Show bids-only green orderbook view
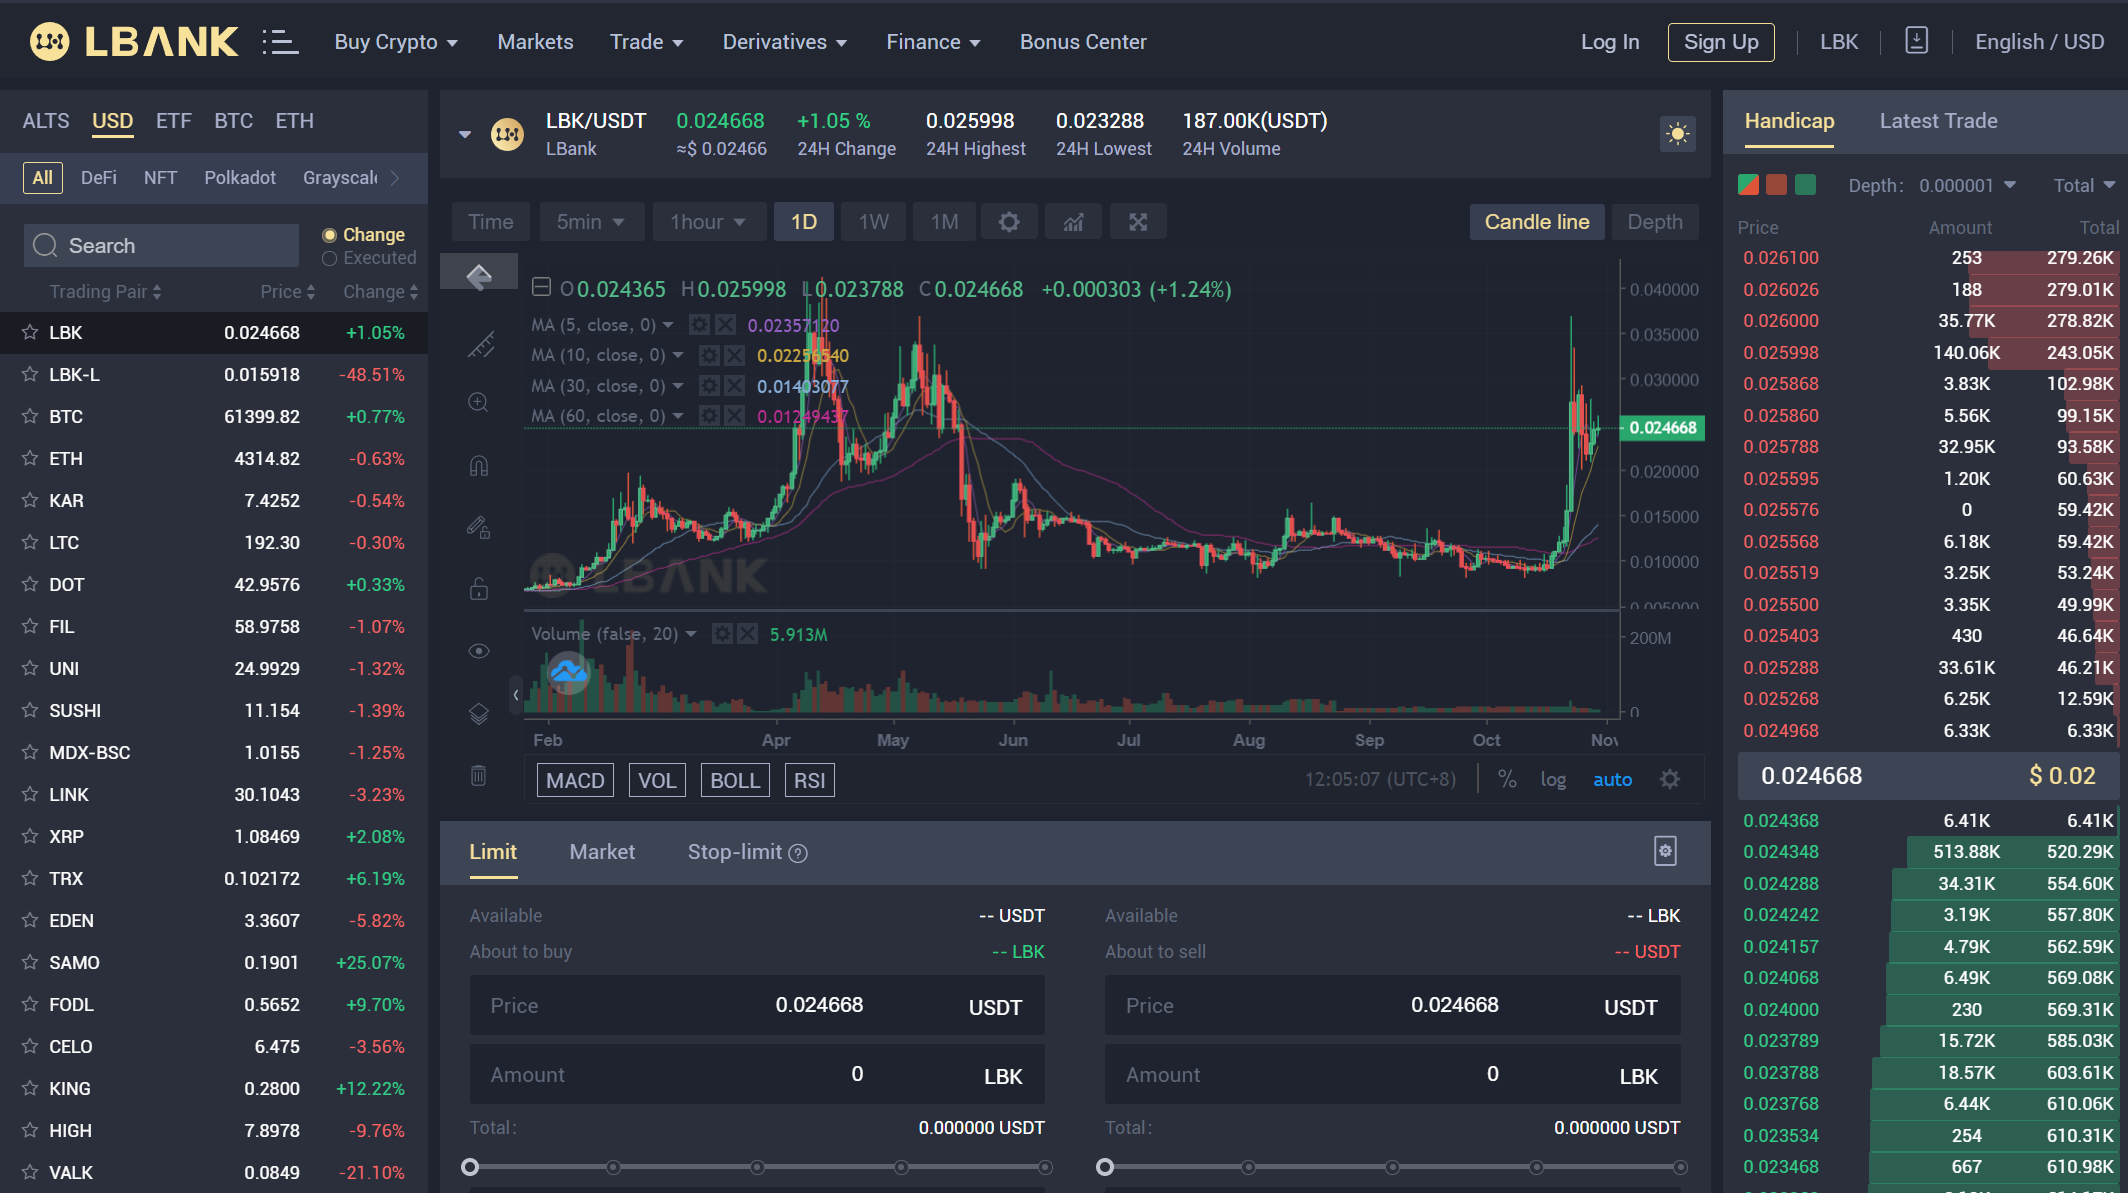2128x1193 pixels. tap(1805, 185)
